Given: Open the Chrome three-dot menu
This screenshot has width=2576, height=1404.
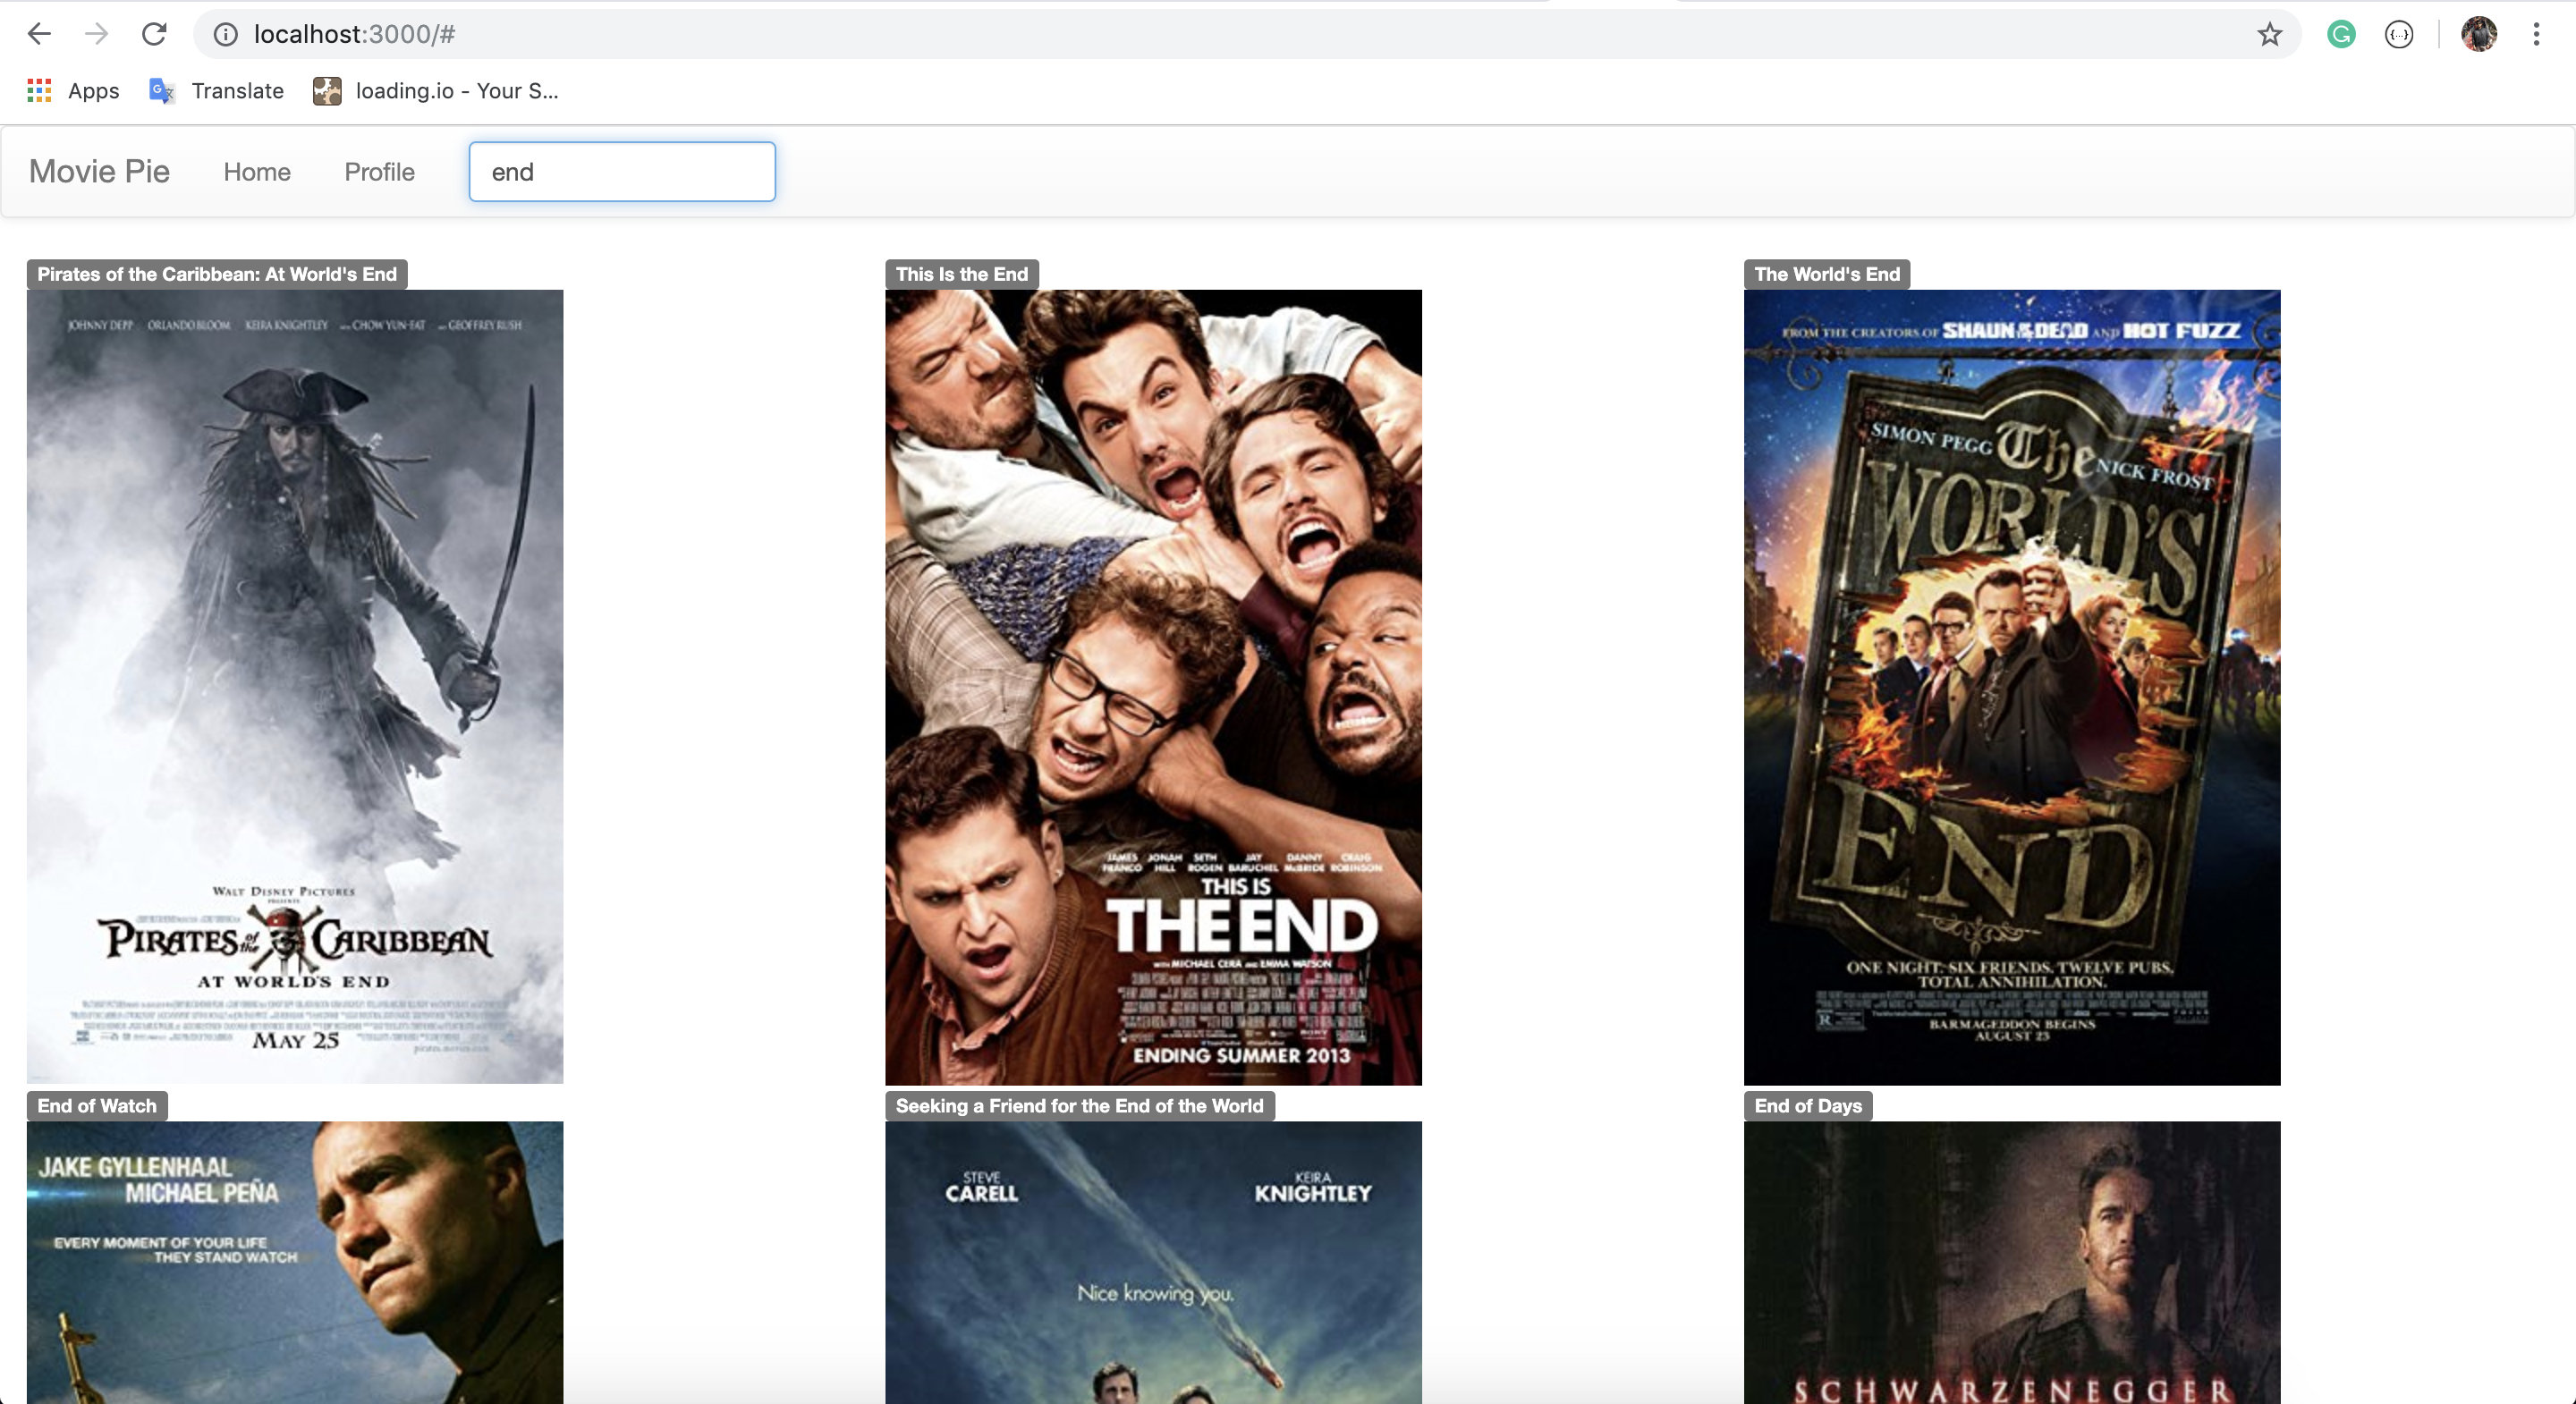Looking at the screenshot, I should (x=2536, y=34).
